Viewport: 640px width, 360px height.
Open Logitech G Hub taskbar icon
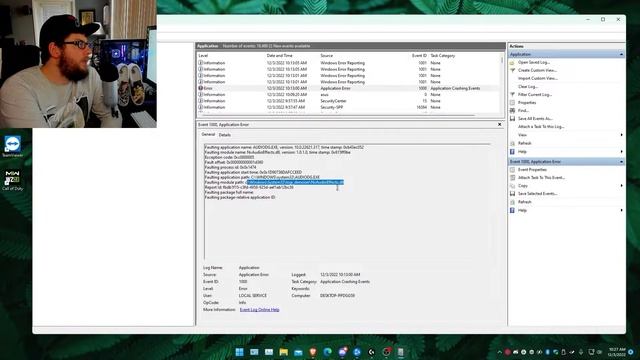(371, 352)
